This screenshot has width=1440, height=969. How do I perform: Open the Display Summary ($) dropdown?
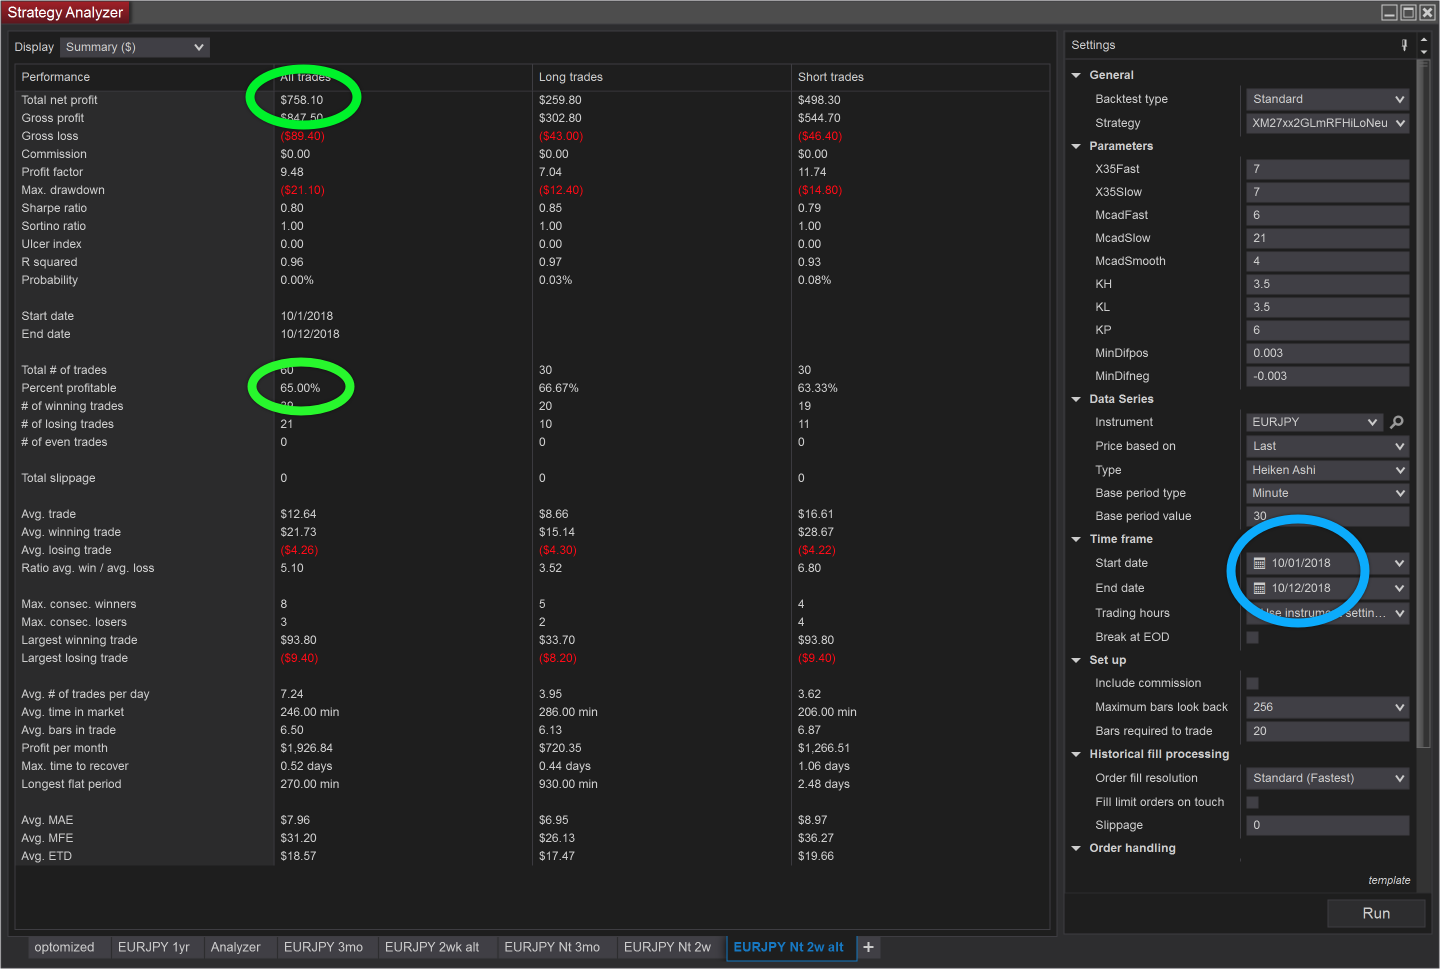135,47
